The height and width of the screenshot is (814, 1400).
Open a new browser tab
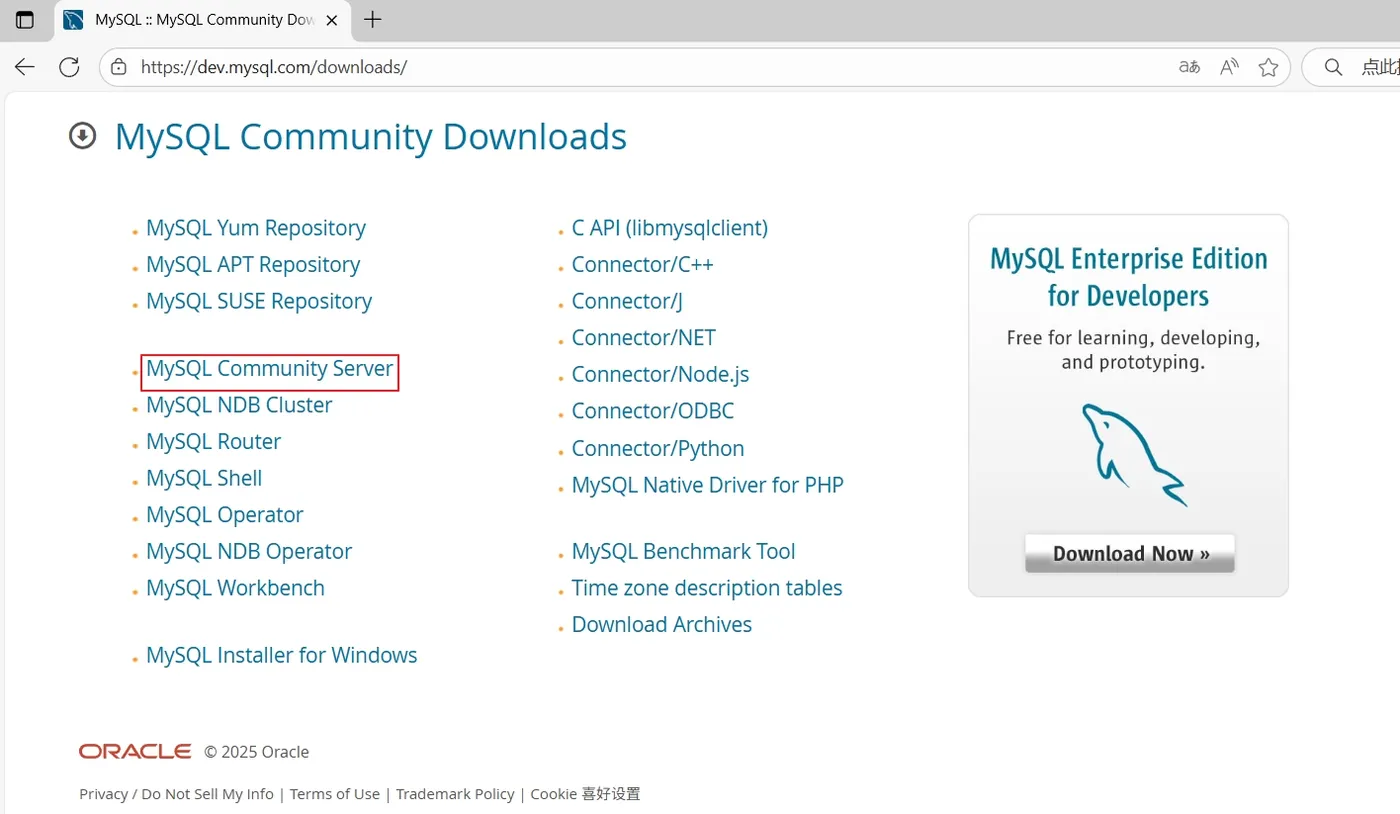click(x=373, y=20)
